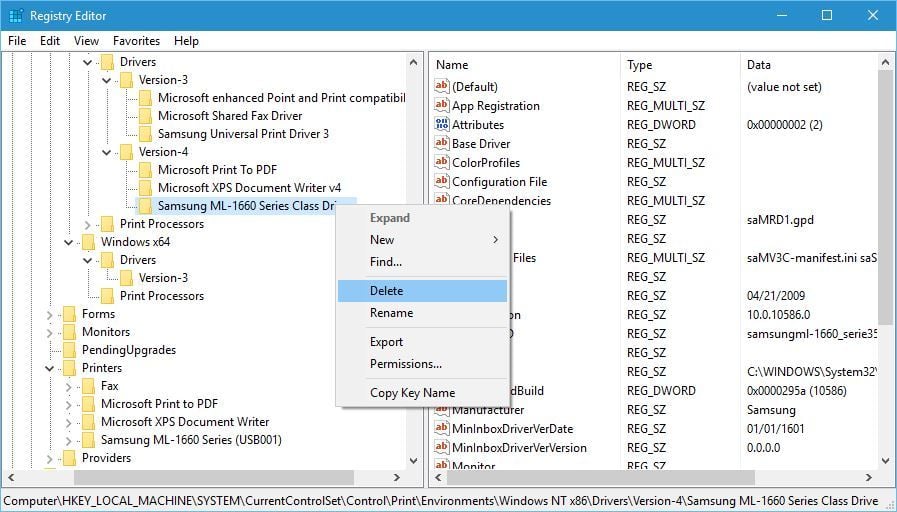Choose Rename in the context menu
Viewport: 897px width, 512px height.
(422, 313)
